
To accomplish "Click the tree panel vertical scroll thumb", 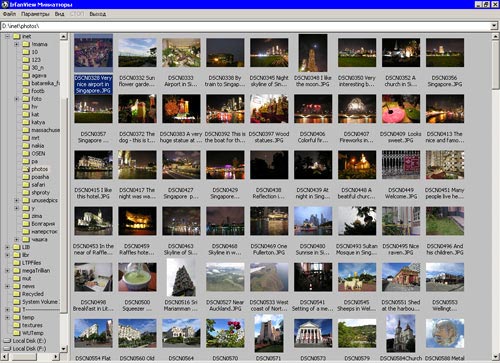I will [x=64, y=205].
